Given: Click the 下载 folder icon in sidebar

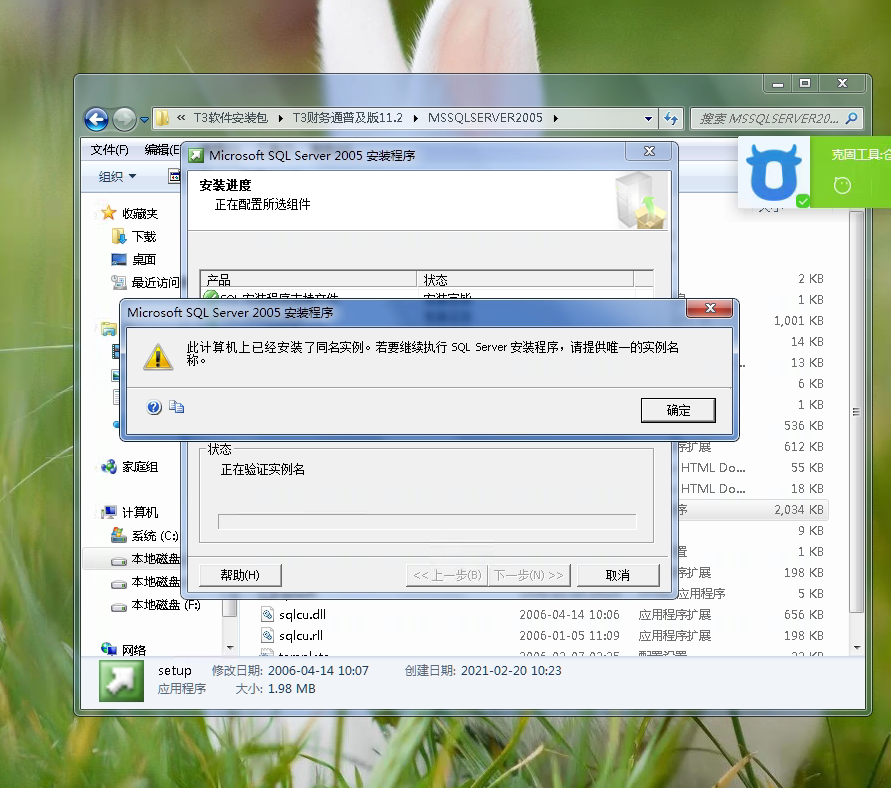Looking at the screenshot, I should pos(119,236).
